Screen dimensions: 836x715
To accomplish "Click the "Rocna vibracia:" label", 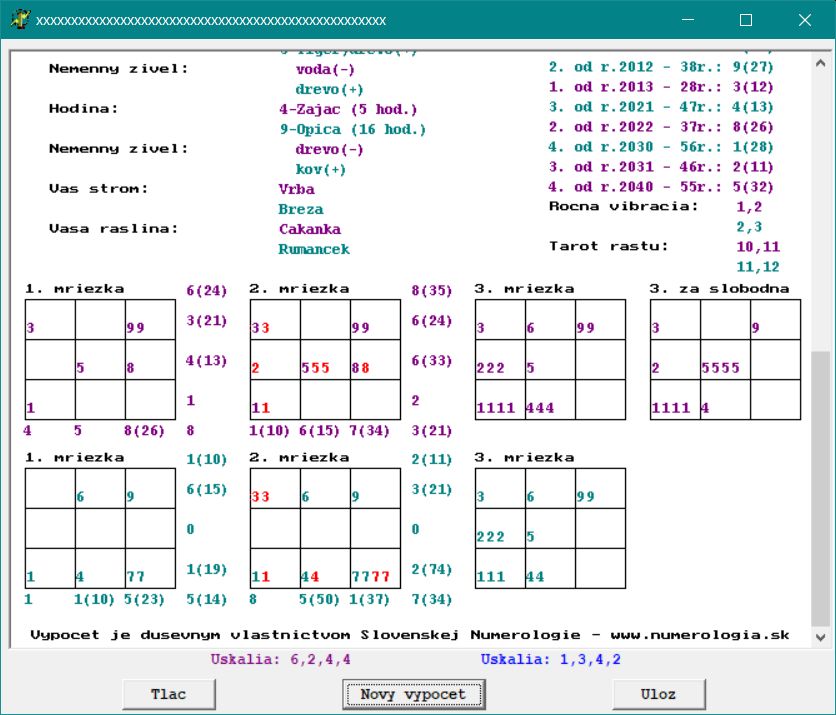I will pyautogui.click(x=624, y=206).
